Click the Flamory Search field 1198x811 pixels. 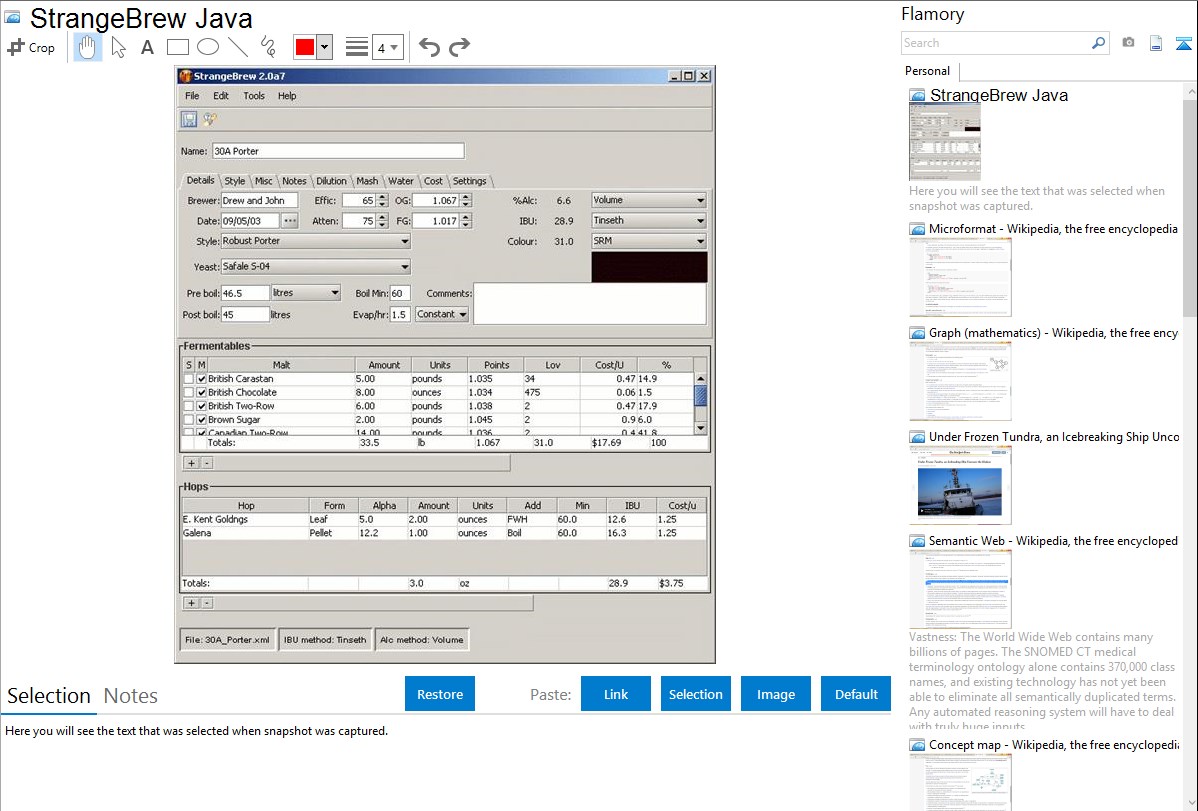point(996,43)
